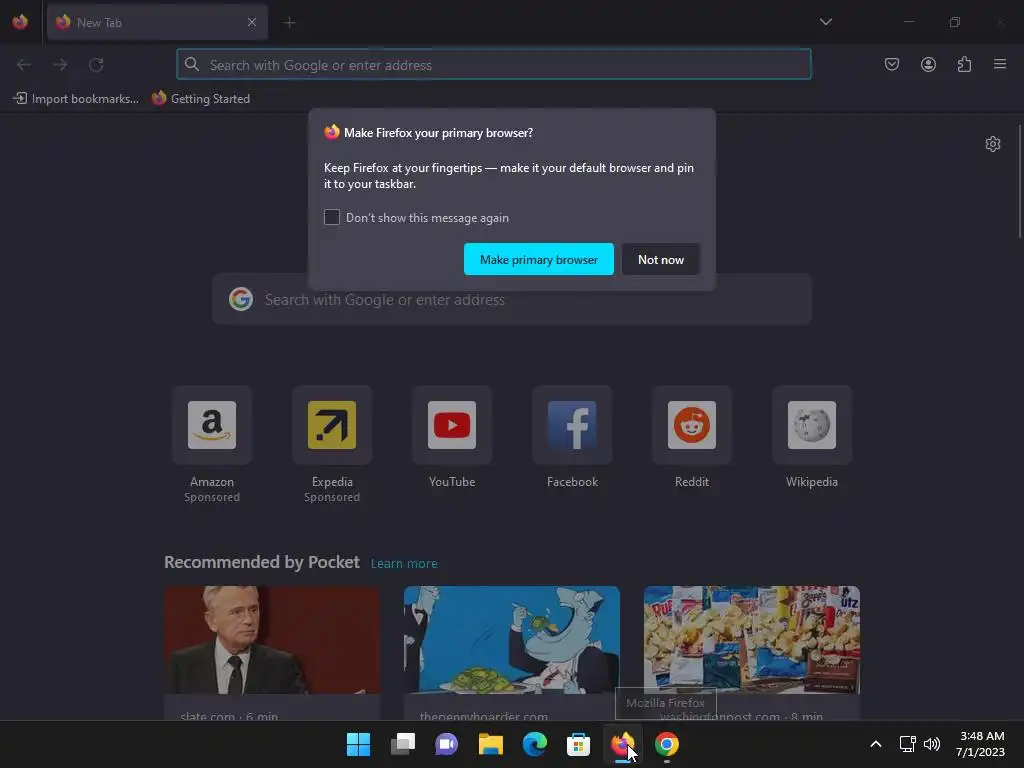Open the washingtonpost.com snacks story thumbnail

click(x=752, y=639)
